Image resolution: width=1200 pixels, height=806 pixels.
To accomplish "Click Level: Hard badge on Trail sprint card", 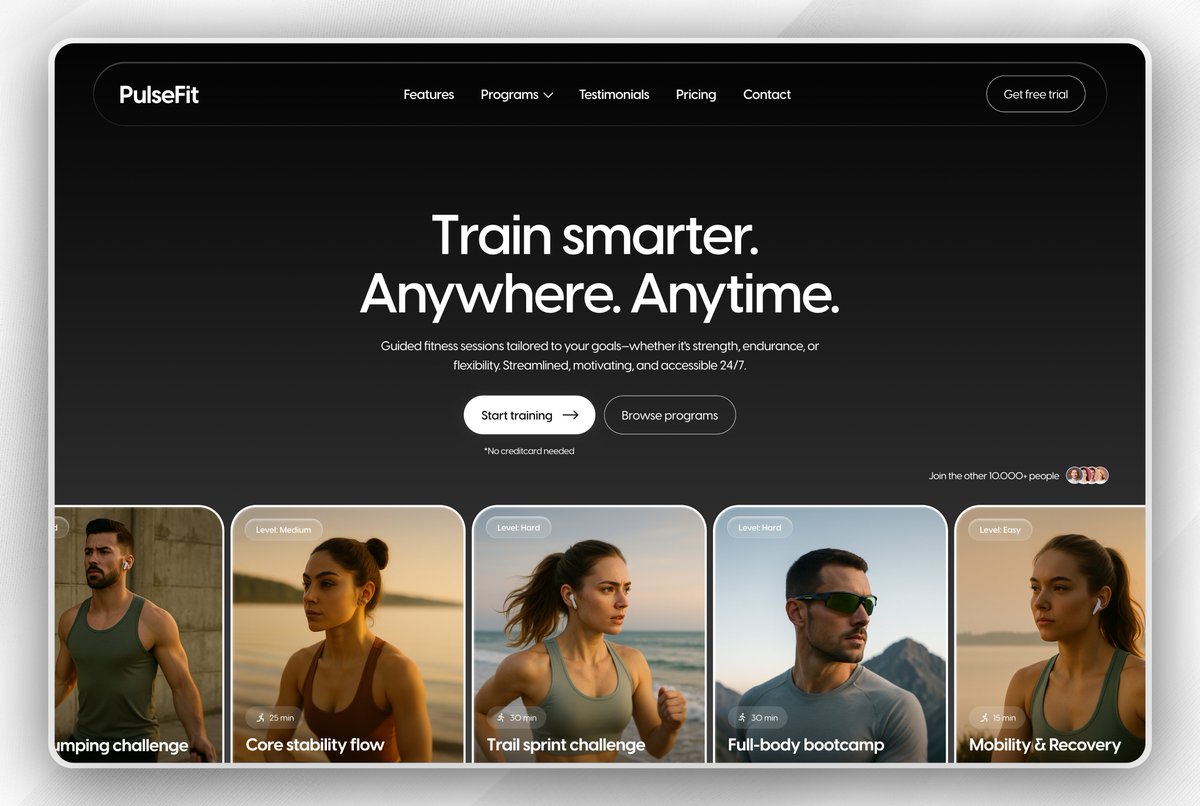I will pos(518,527).
